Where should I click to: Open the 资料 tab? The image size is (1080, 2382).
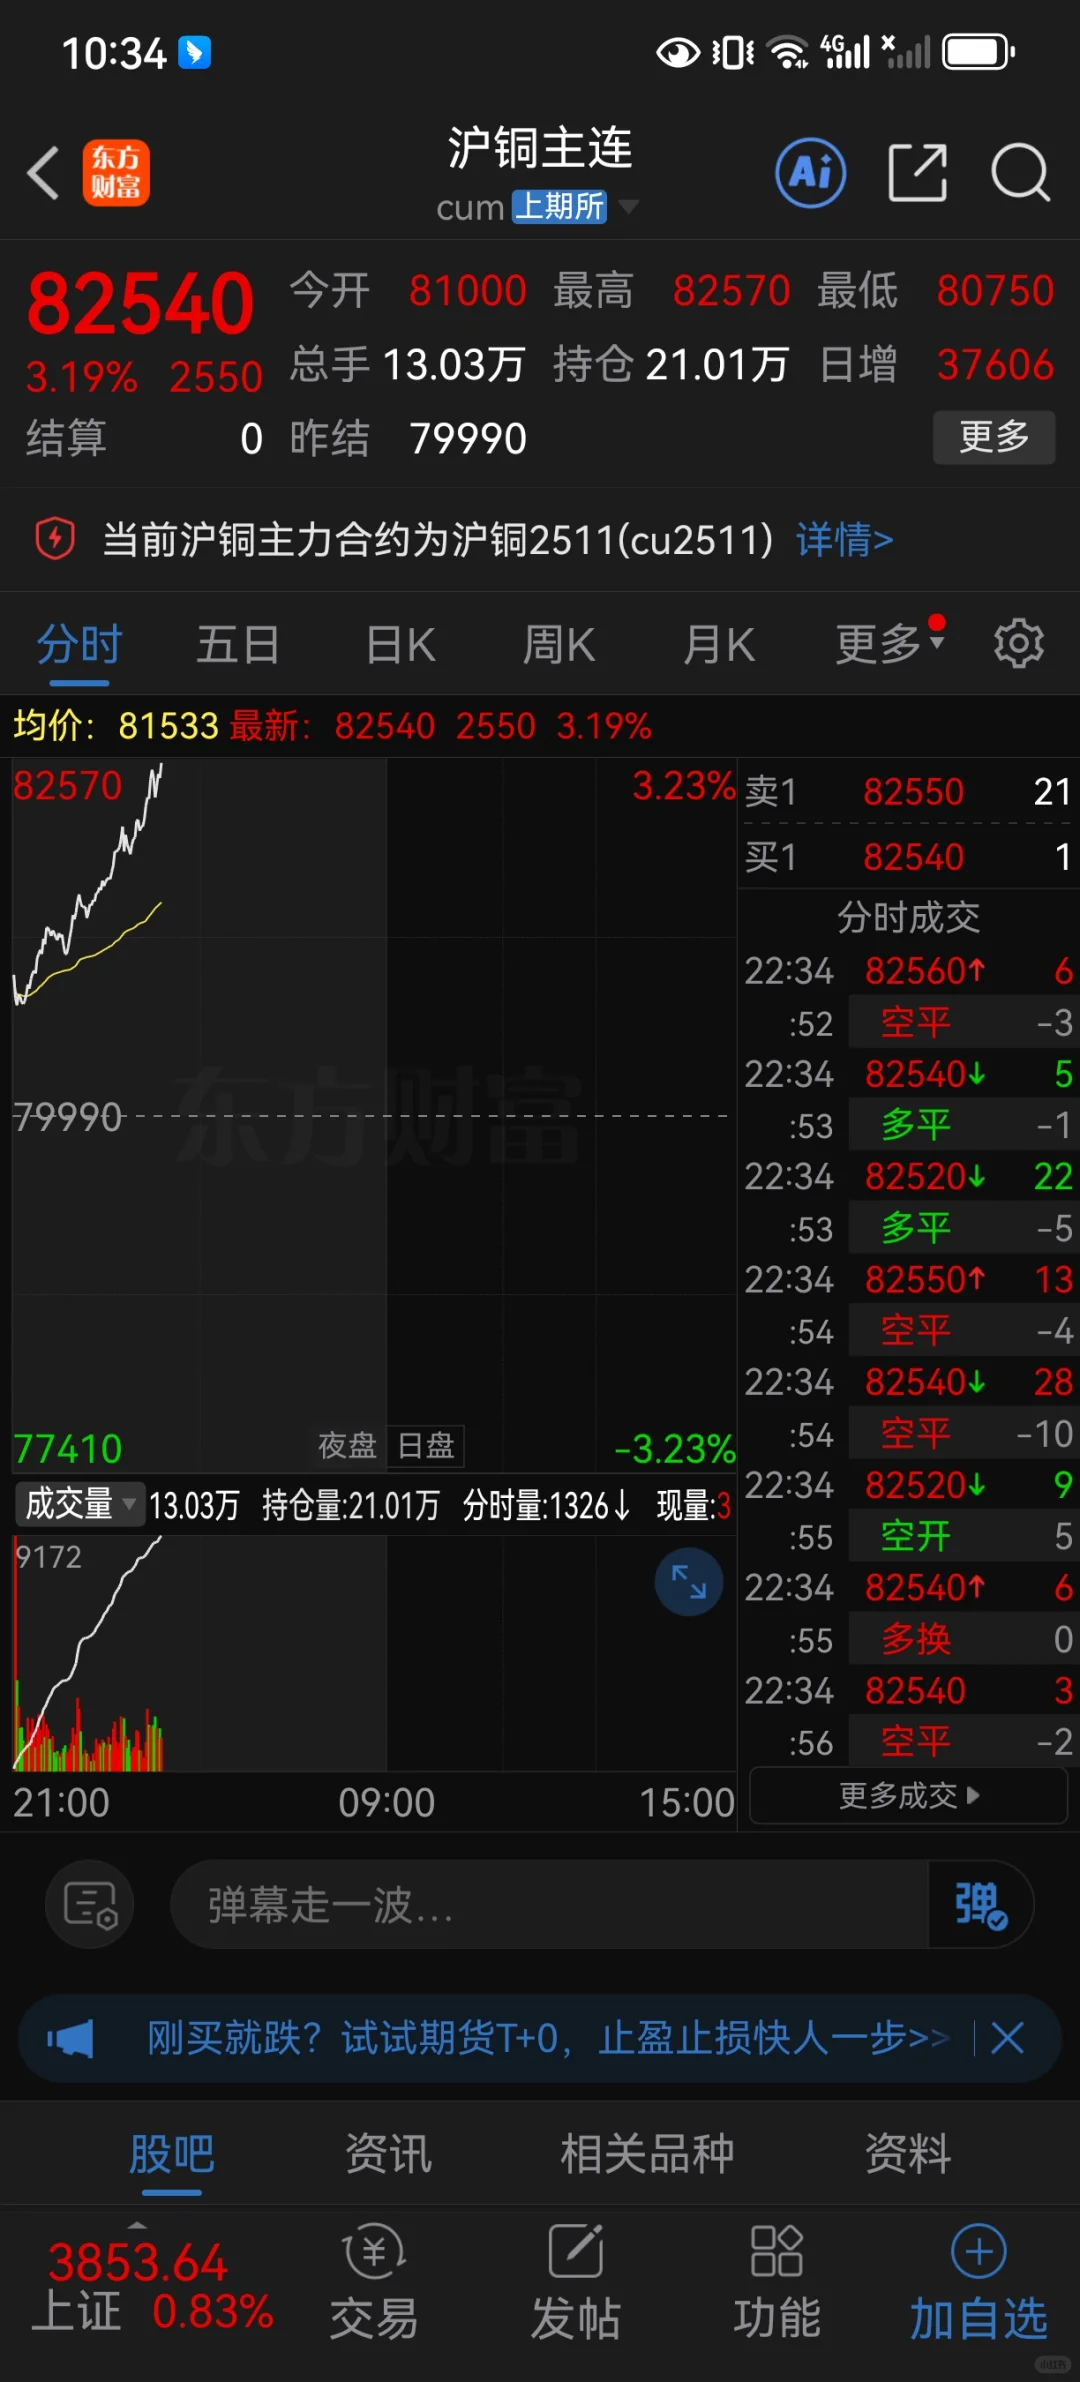tap(908, 2153)
